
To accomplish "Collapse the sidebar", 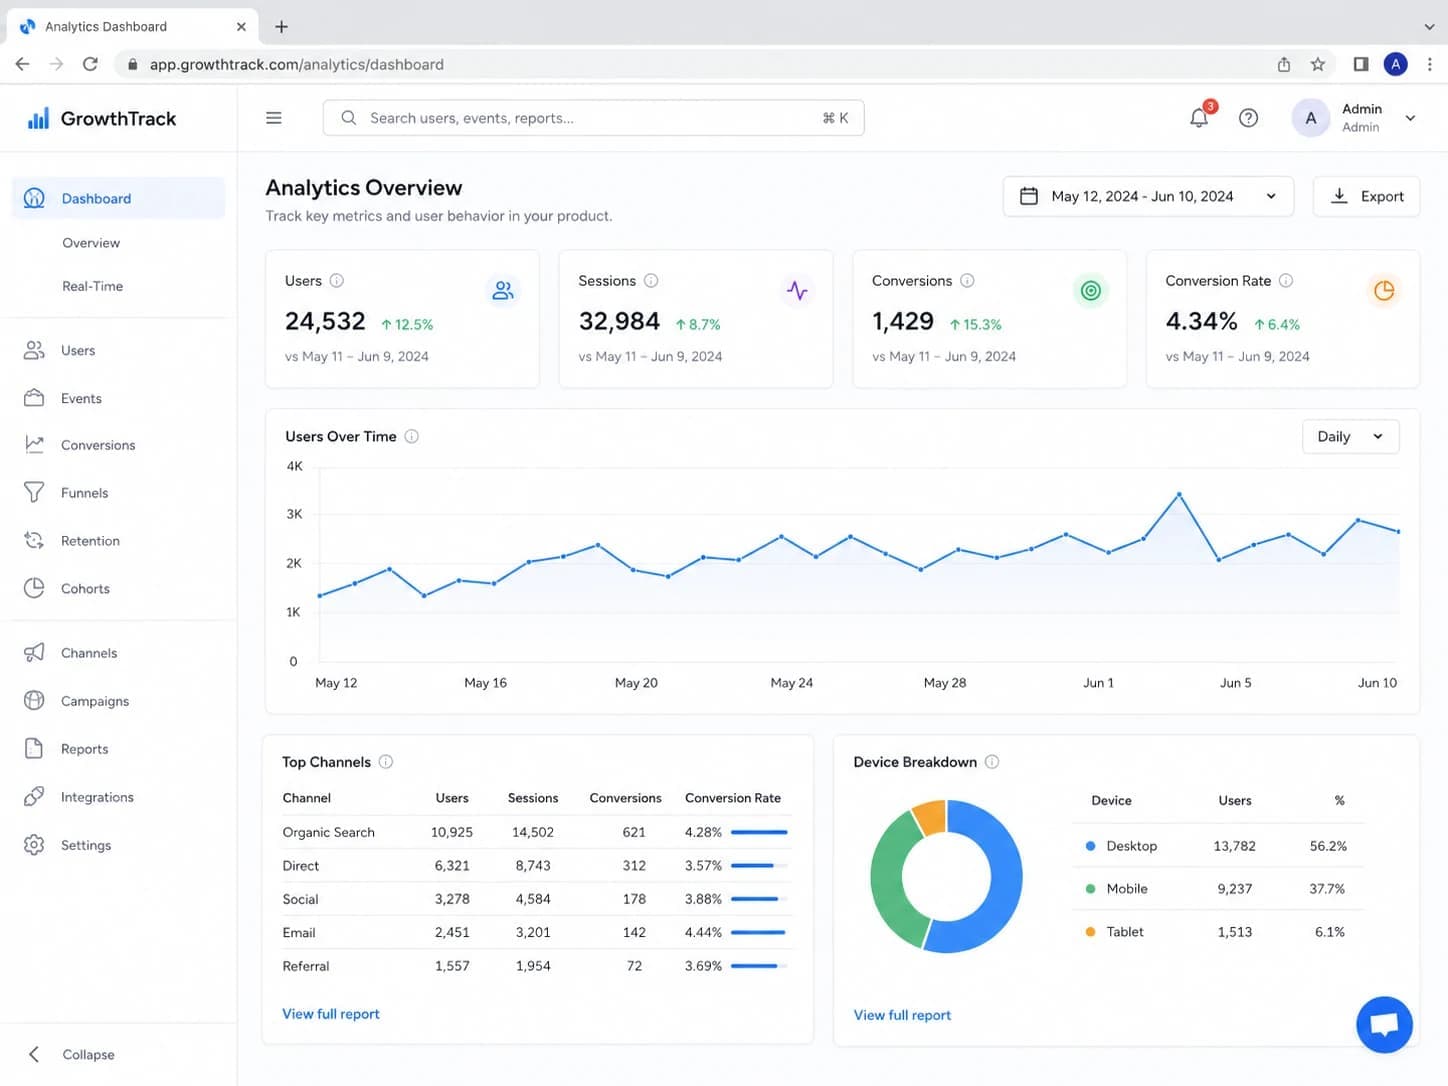I will tap(70, 1054).
